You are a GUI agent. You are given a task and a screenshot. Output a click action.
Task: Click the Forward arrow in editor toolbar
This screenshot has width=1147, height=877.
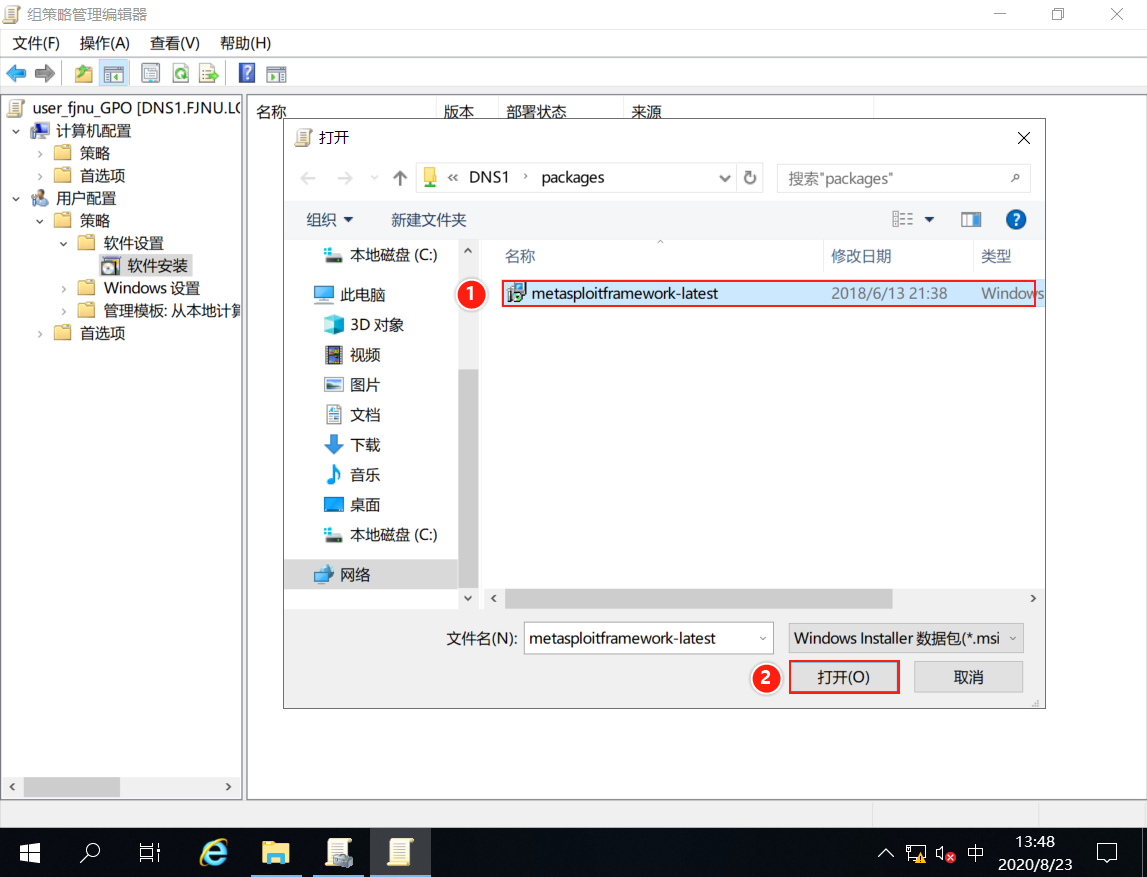tap(45, 73)
